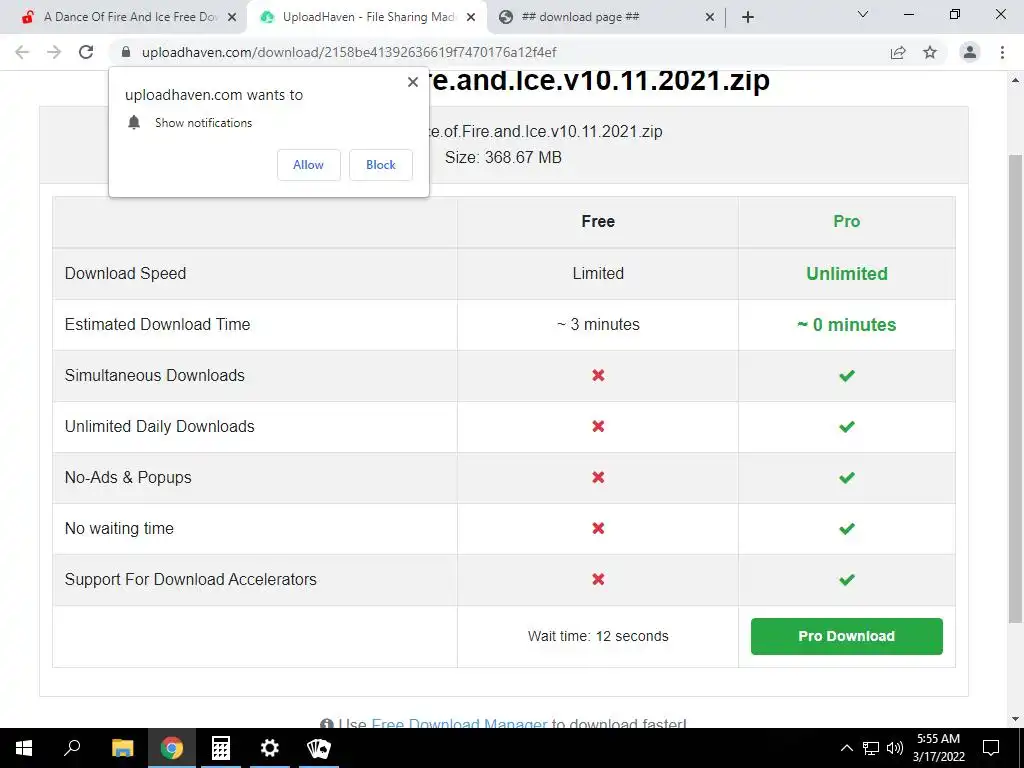This screenshot has height=768, width=1024.
Task: Open Windows taskbar search
Action: (x=72, y=748)
